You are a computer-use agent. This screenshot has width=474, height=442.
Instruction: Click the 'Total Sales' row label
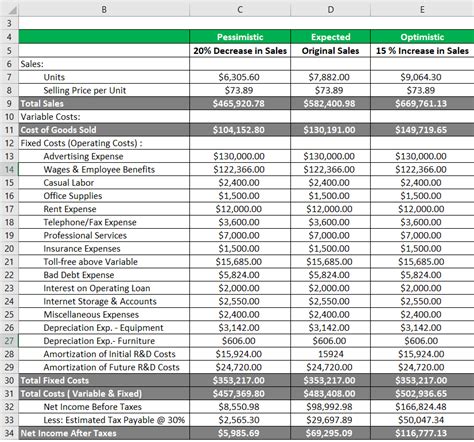[x=42, y=104]
